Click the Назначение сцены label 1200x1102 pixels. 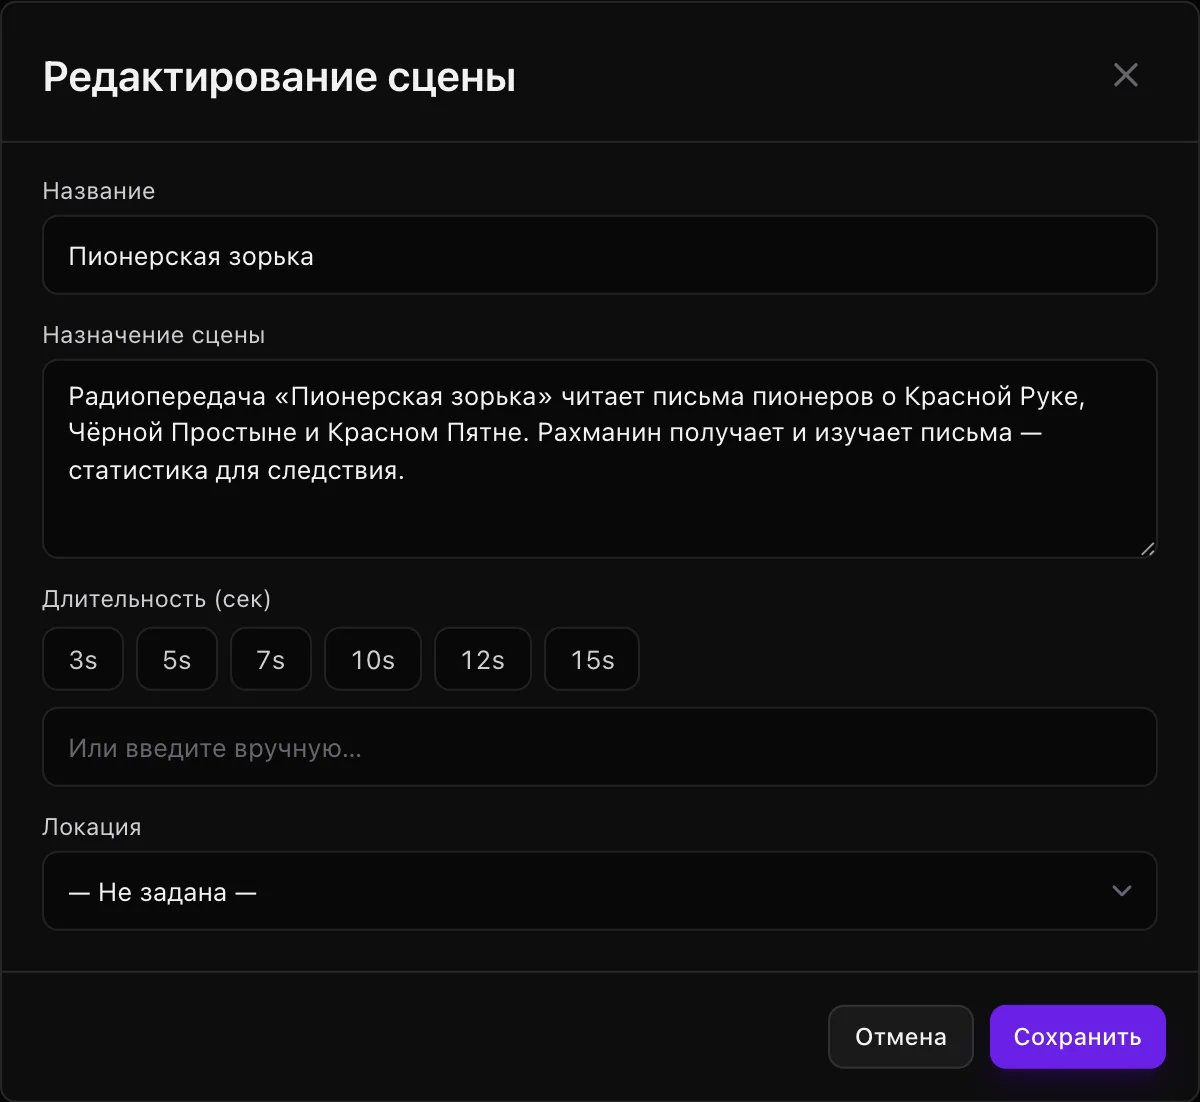tap(154, 335)
